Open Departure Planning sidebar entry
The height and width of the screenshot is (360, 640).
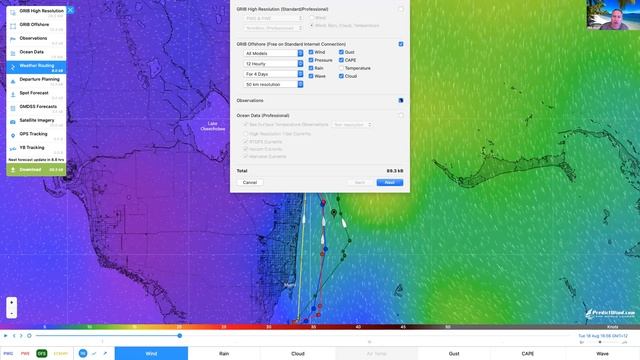coord(36,81)
